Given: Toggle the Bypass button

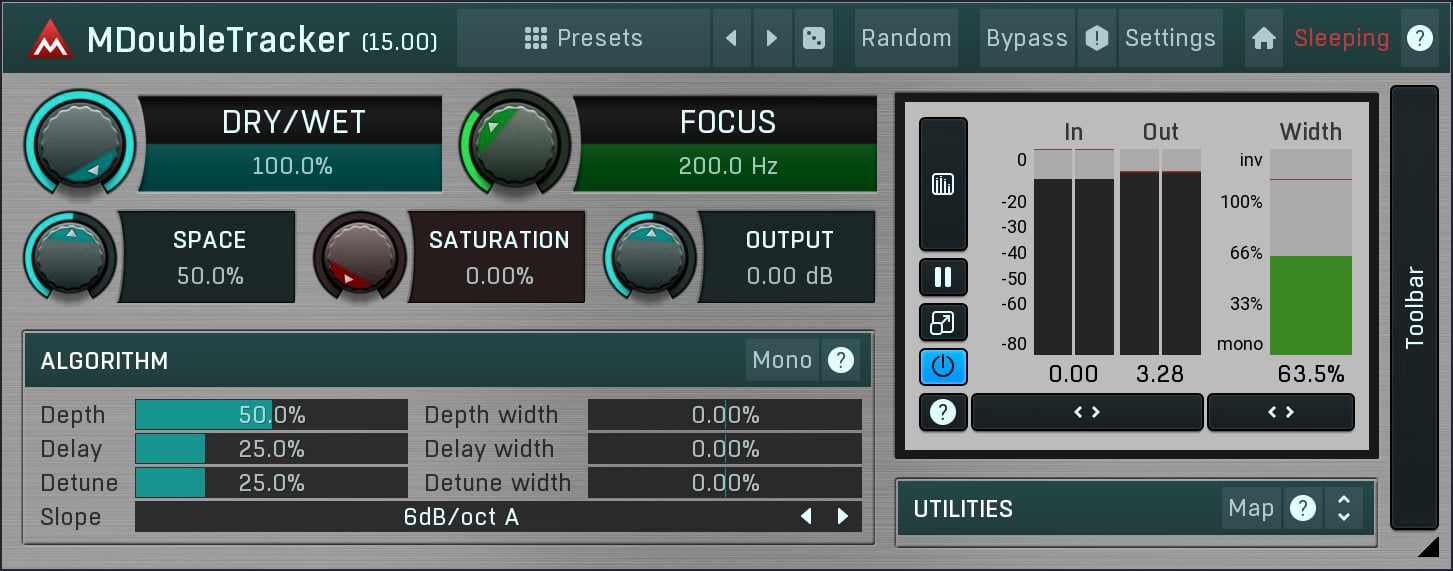Looking at the screenshot, I should 1026,39.
